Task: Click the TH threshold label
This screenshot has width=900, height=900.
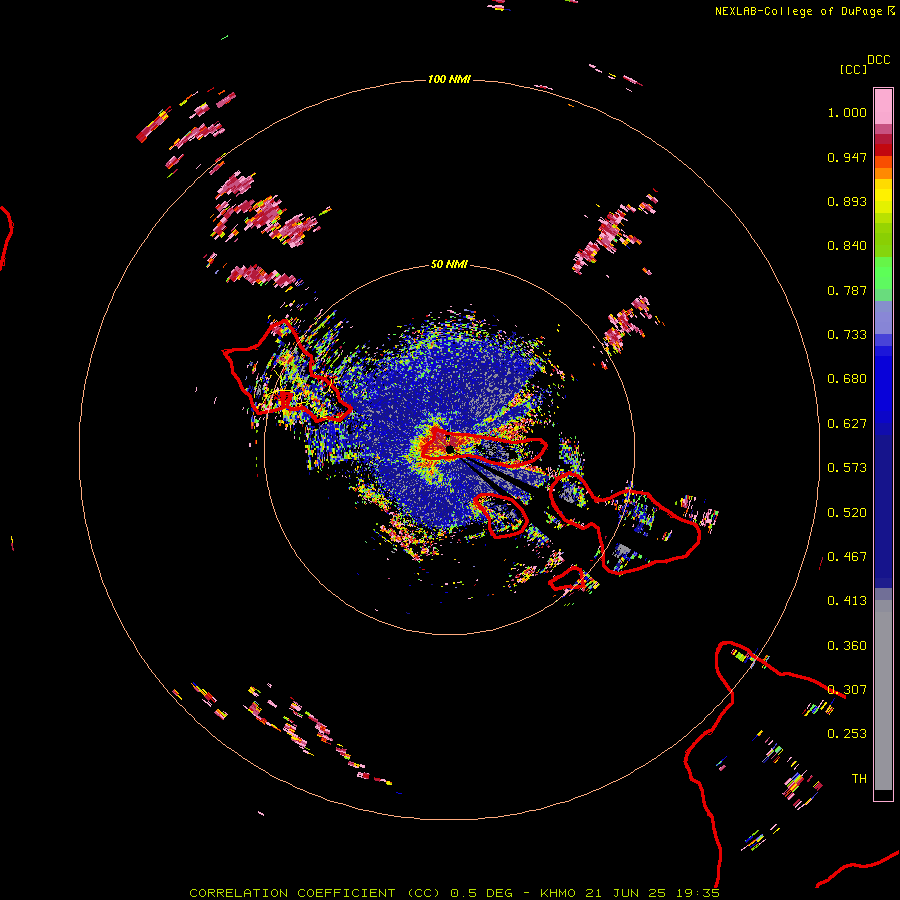Action: coord(859,779)
